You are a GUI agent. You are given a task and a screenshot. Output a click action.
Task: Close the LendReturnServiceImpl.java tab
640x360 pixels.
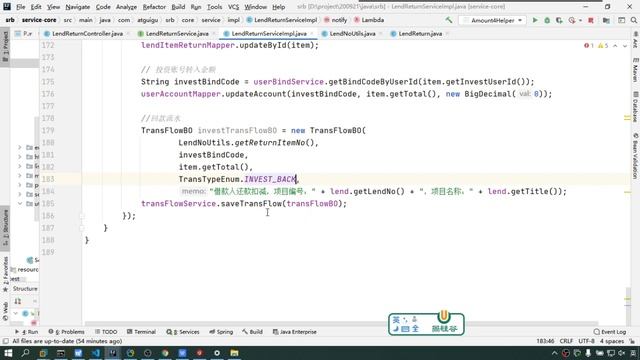click(x=312, y=33)
